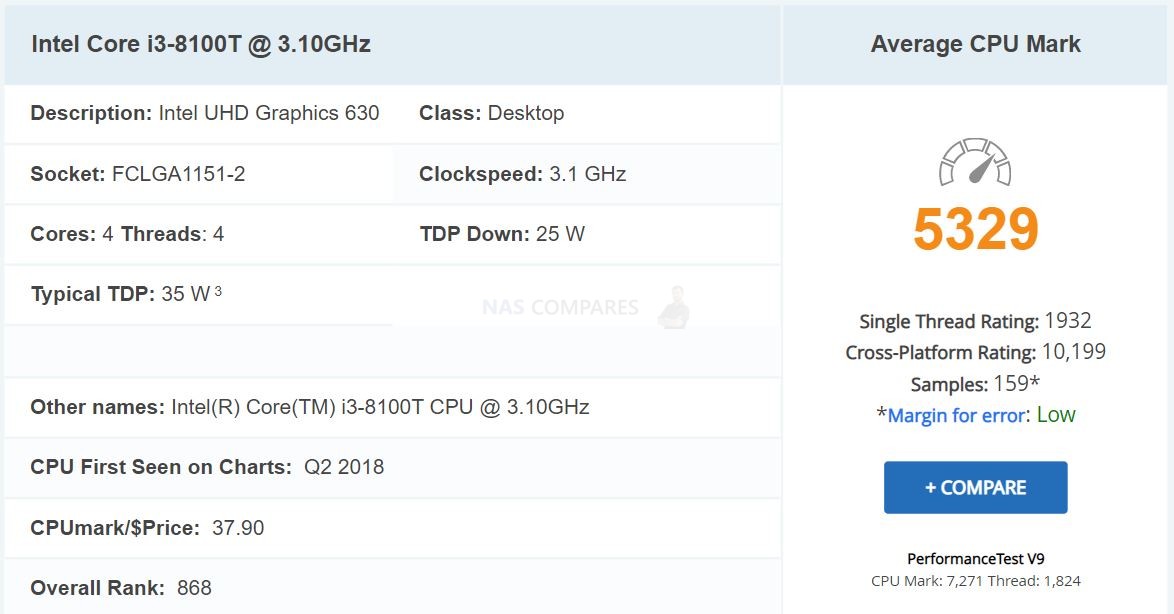The image size is (1174, 614).
Task: Click the speedometer gauge icon
Action: [x=975, y=162]
